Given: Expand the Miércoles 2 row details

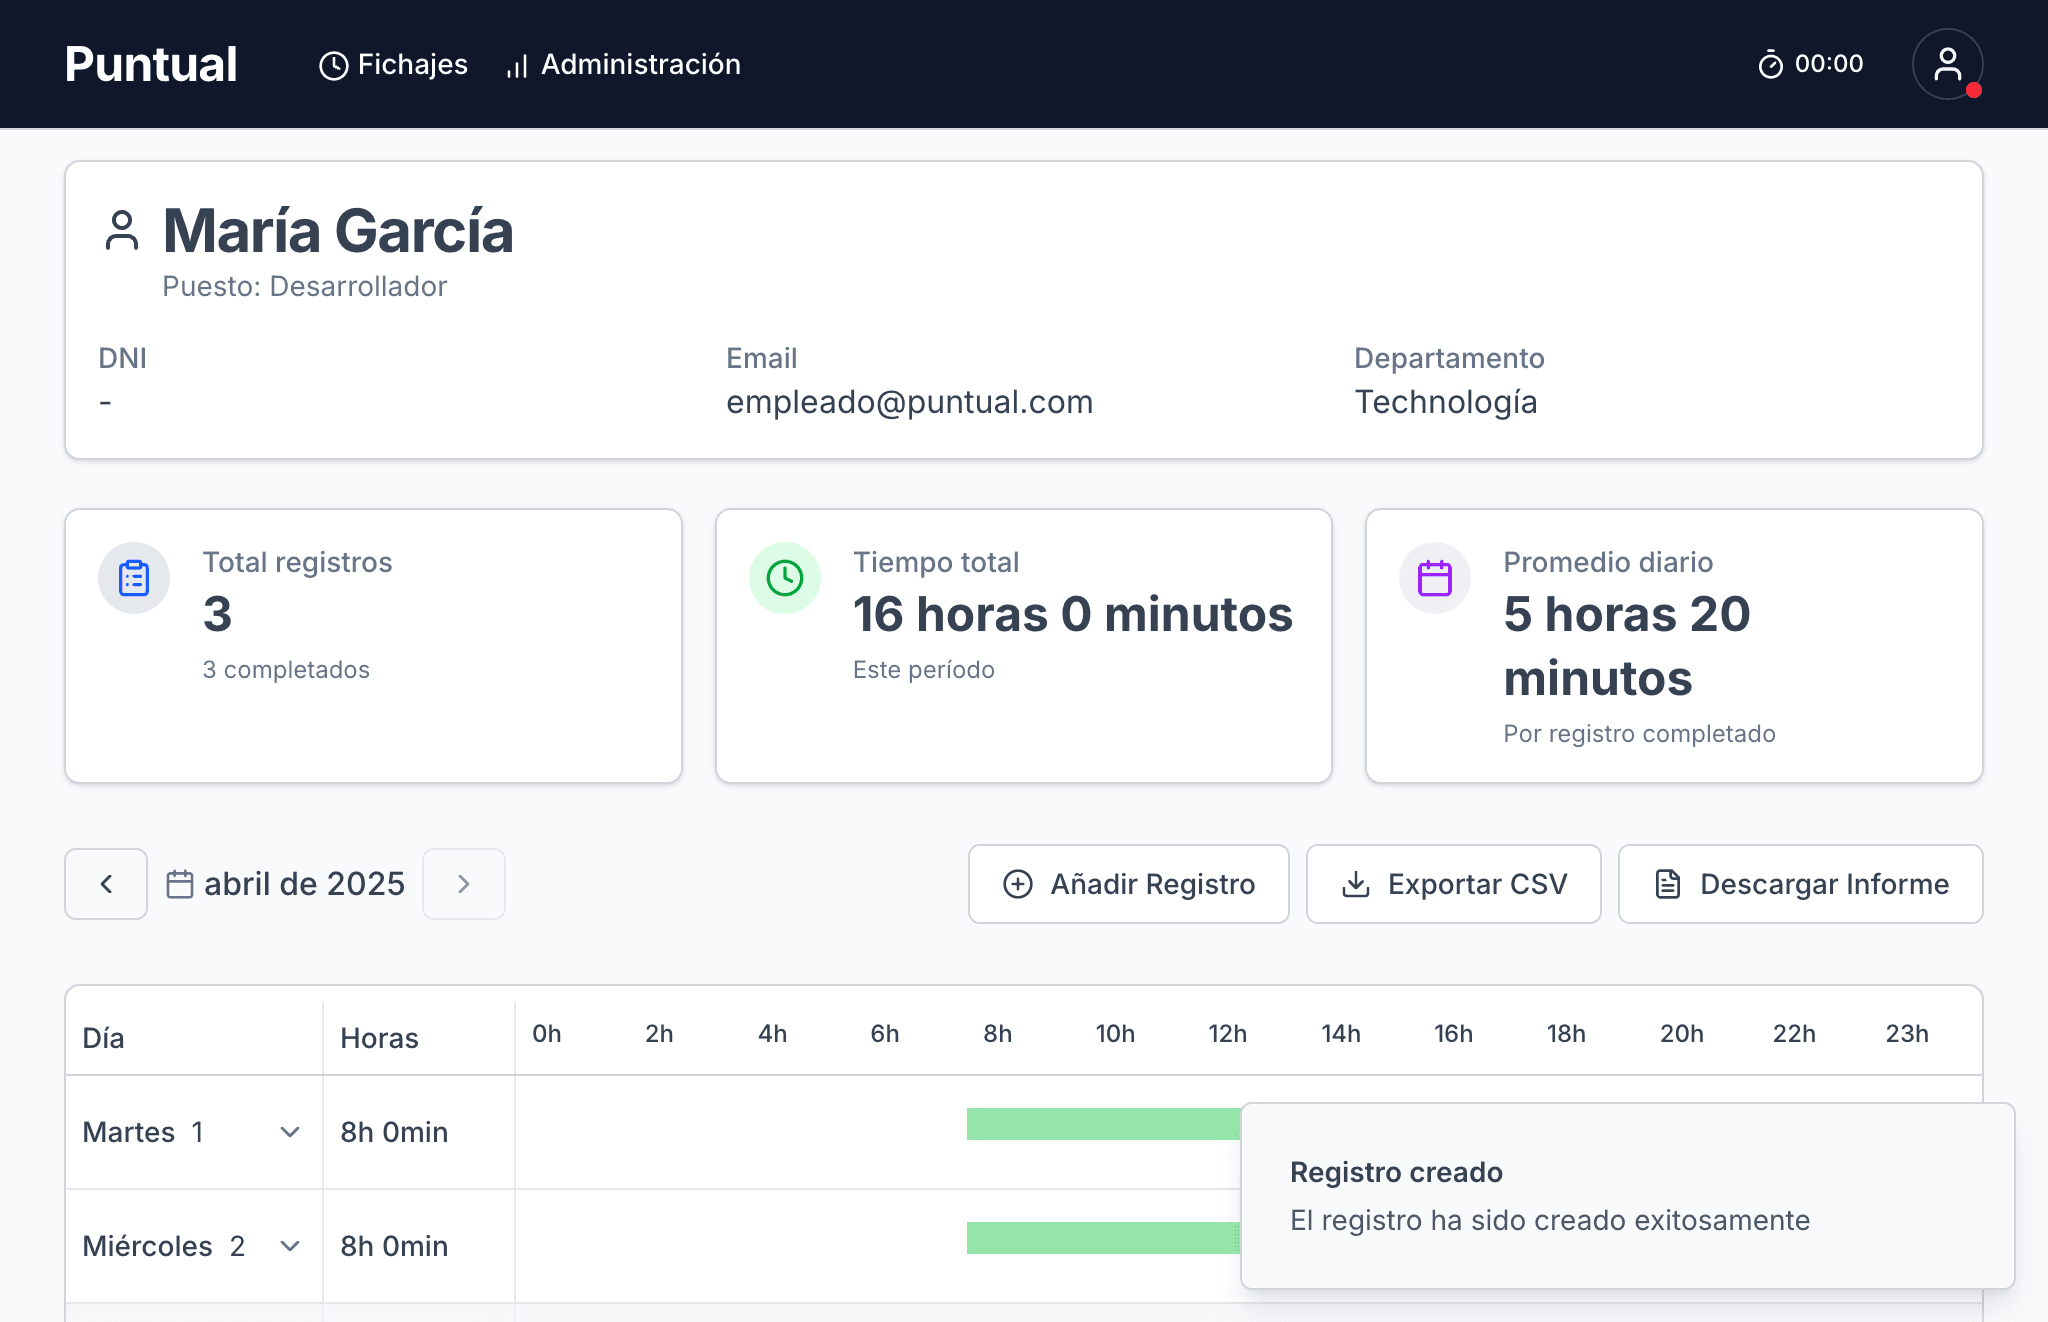Looking at the screenshot, I should click(x=291, y=1246).
